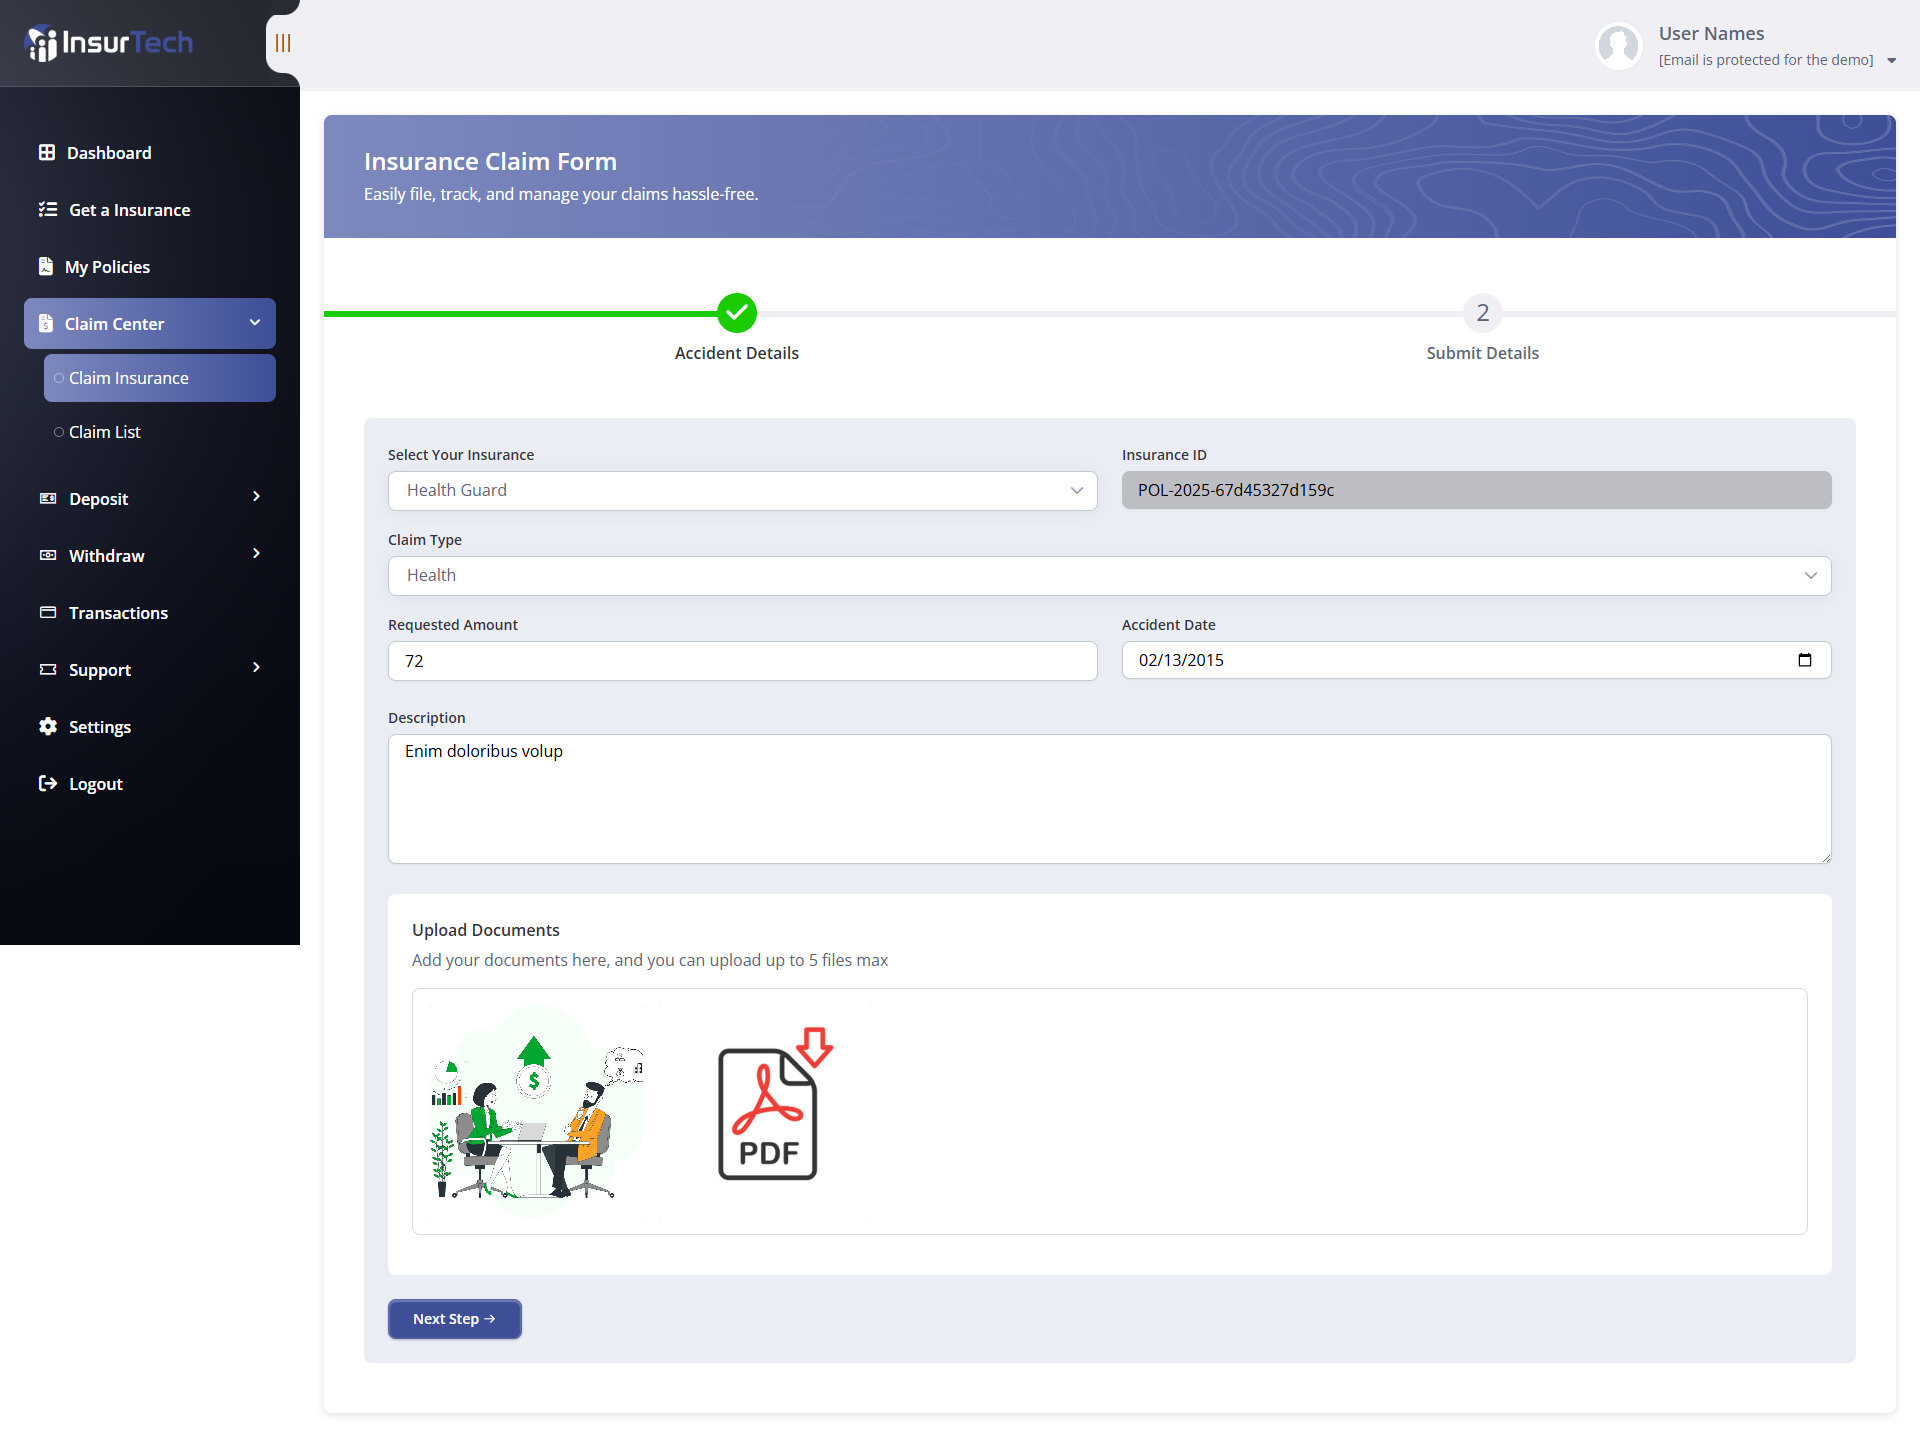Open the calendar picker in Accident Date
The width and height of the screenshot is (1920, 1437).
point(1804,660)
